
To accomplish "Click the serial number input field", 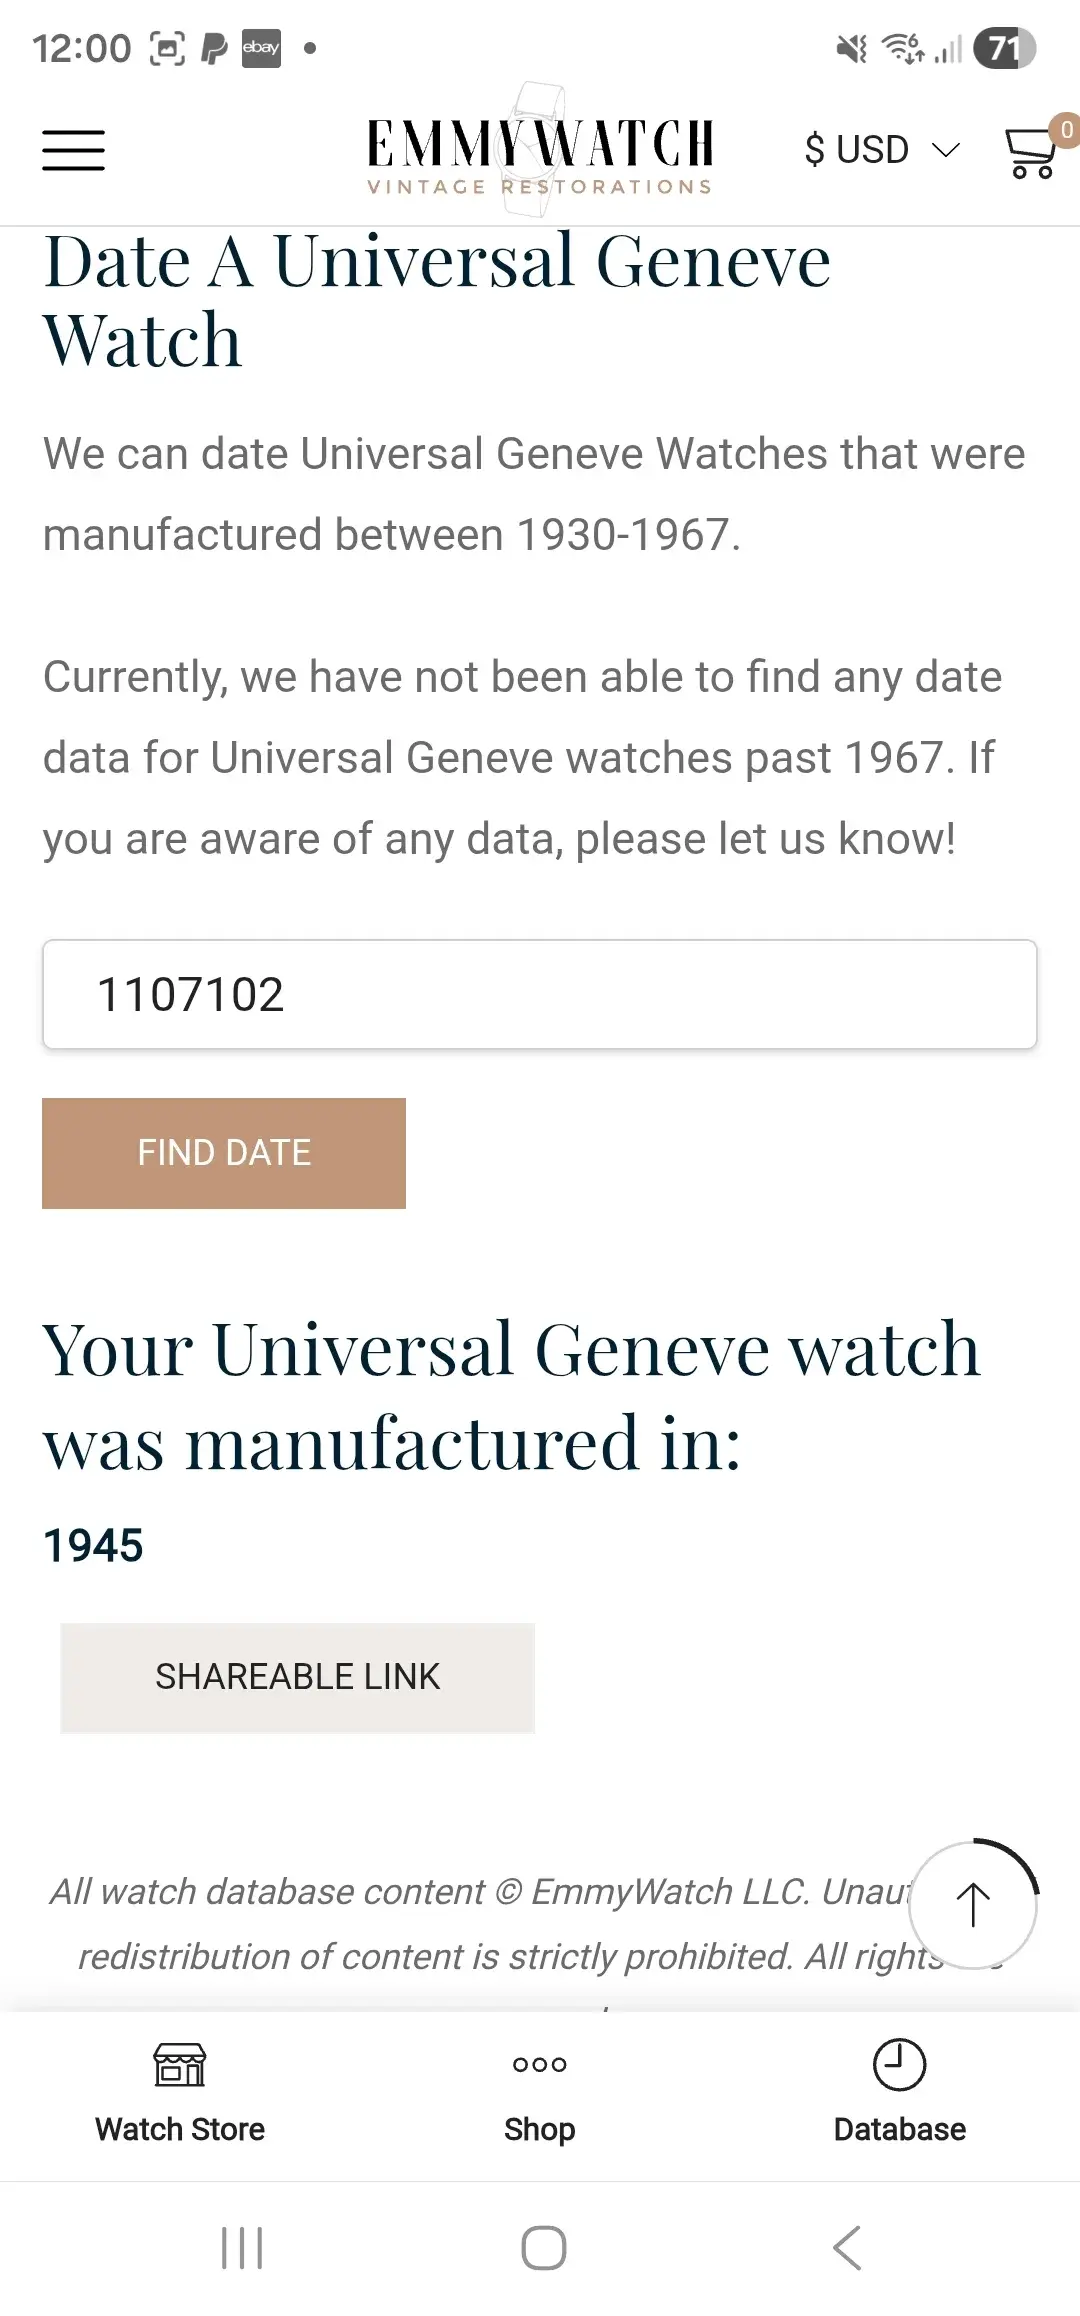I will [538, 993].
